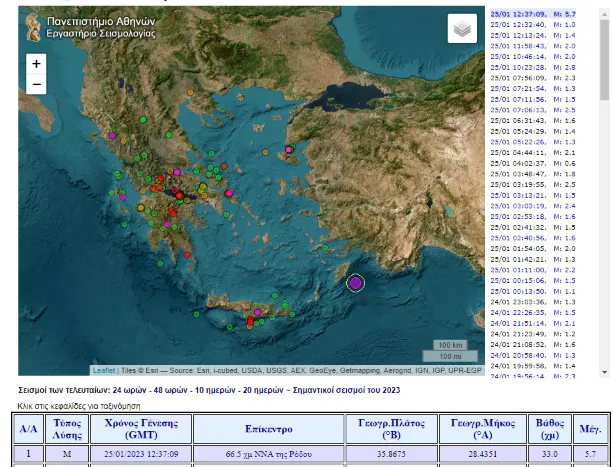The height and width of the screenshot is (467, 613).
Task: Select list entry 25/01 01:11:00 M: 2.2
Action: (x=533, y=270)
